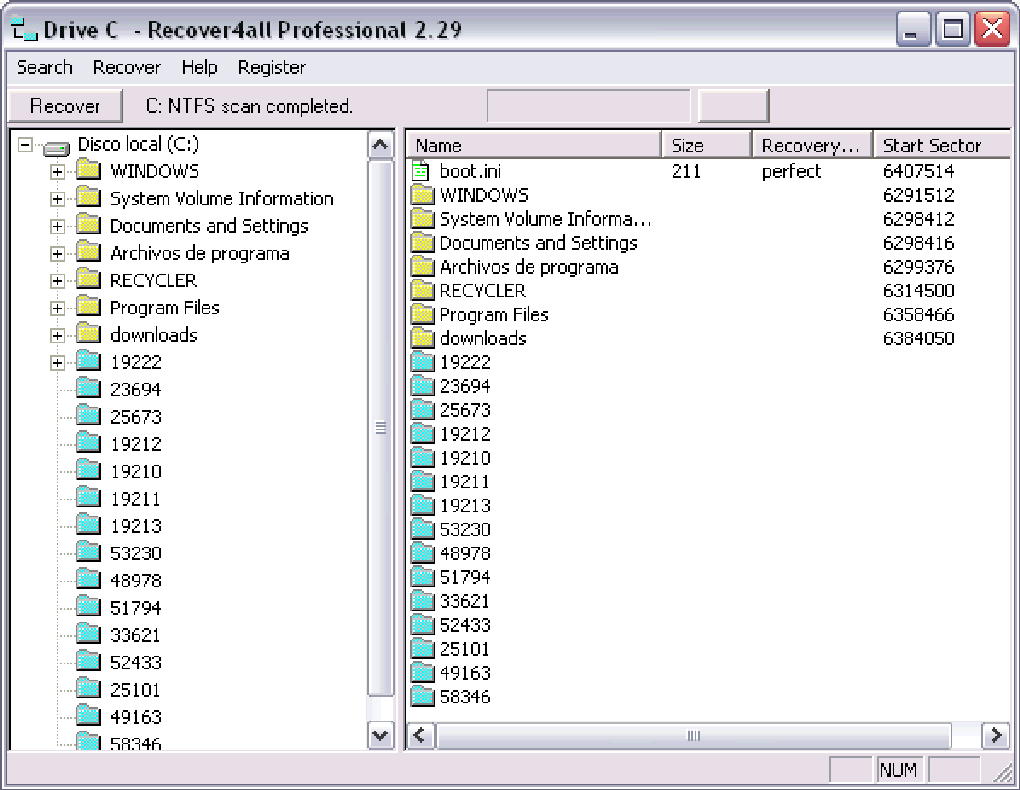
Task: Select boot.ini file name in list
Action: (470, 171)
